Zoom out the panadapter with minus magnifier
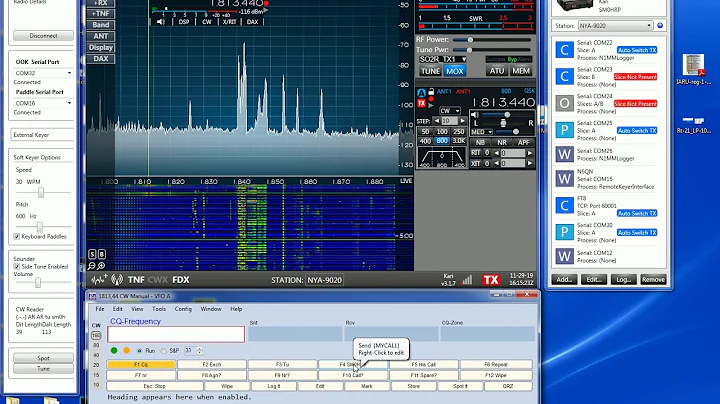The width and height of the screenshot is (720, 404). click(92, 265)
